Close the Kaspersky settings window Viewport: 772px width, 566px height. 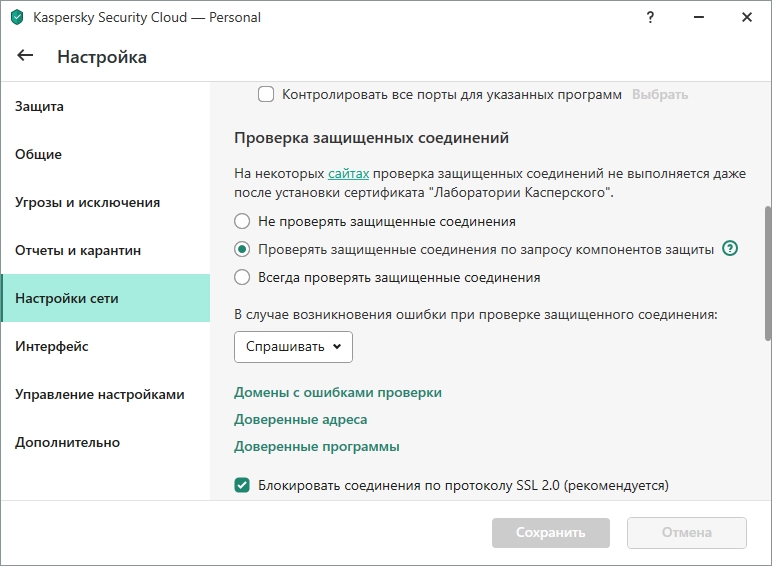(x=746, y=17)
